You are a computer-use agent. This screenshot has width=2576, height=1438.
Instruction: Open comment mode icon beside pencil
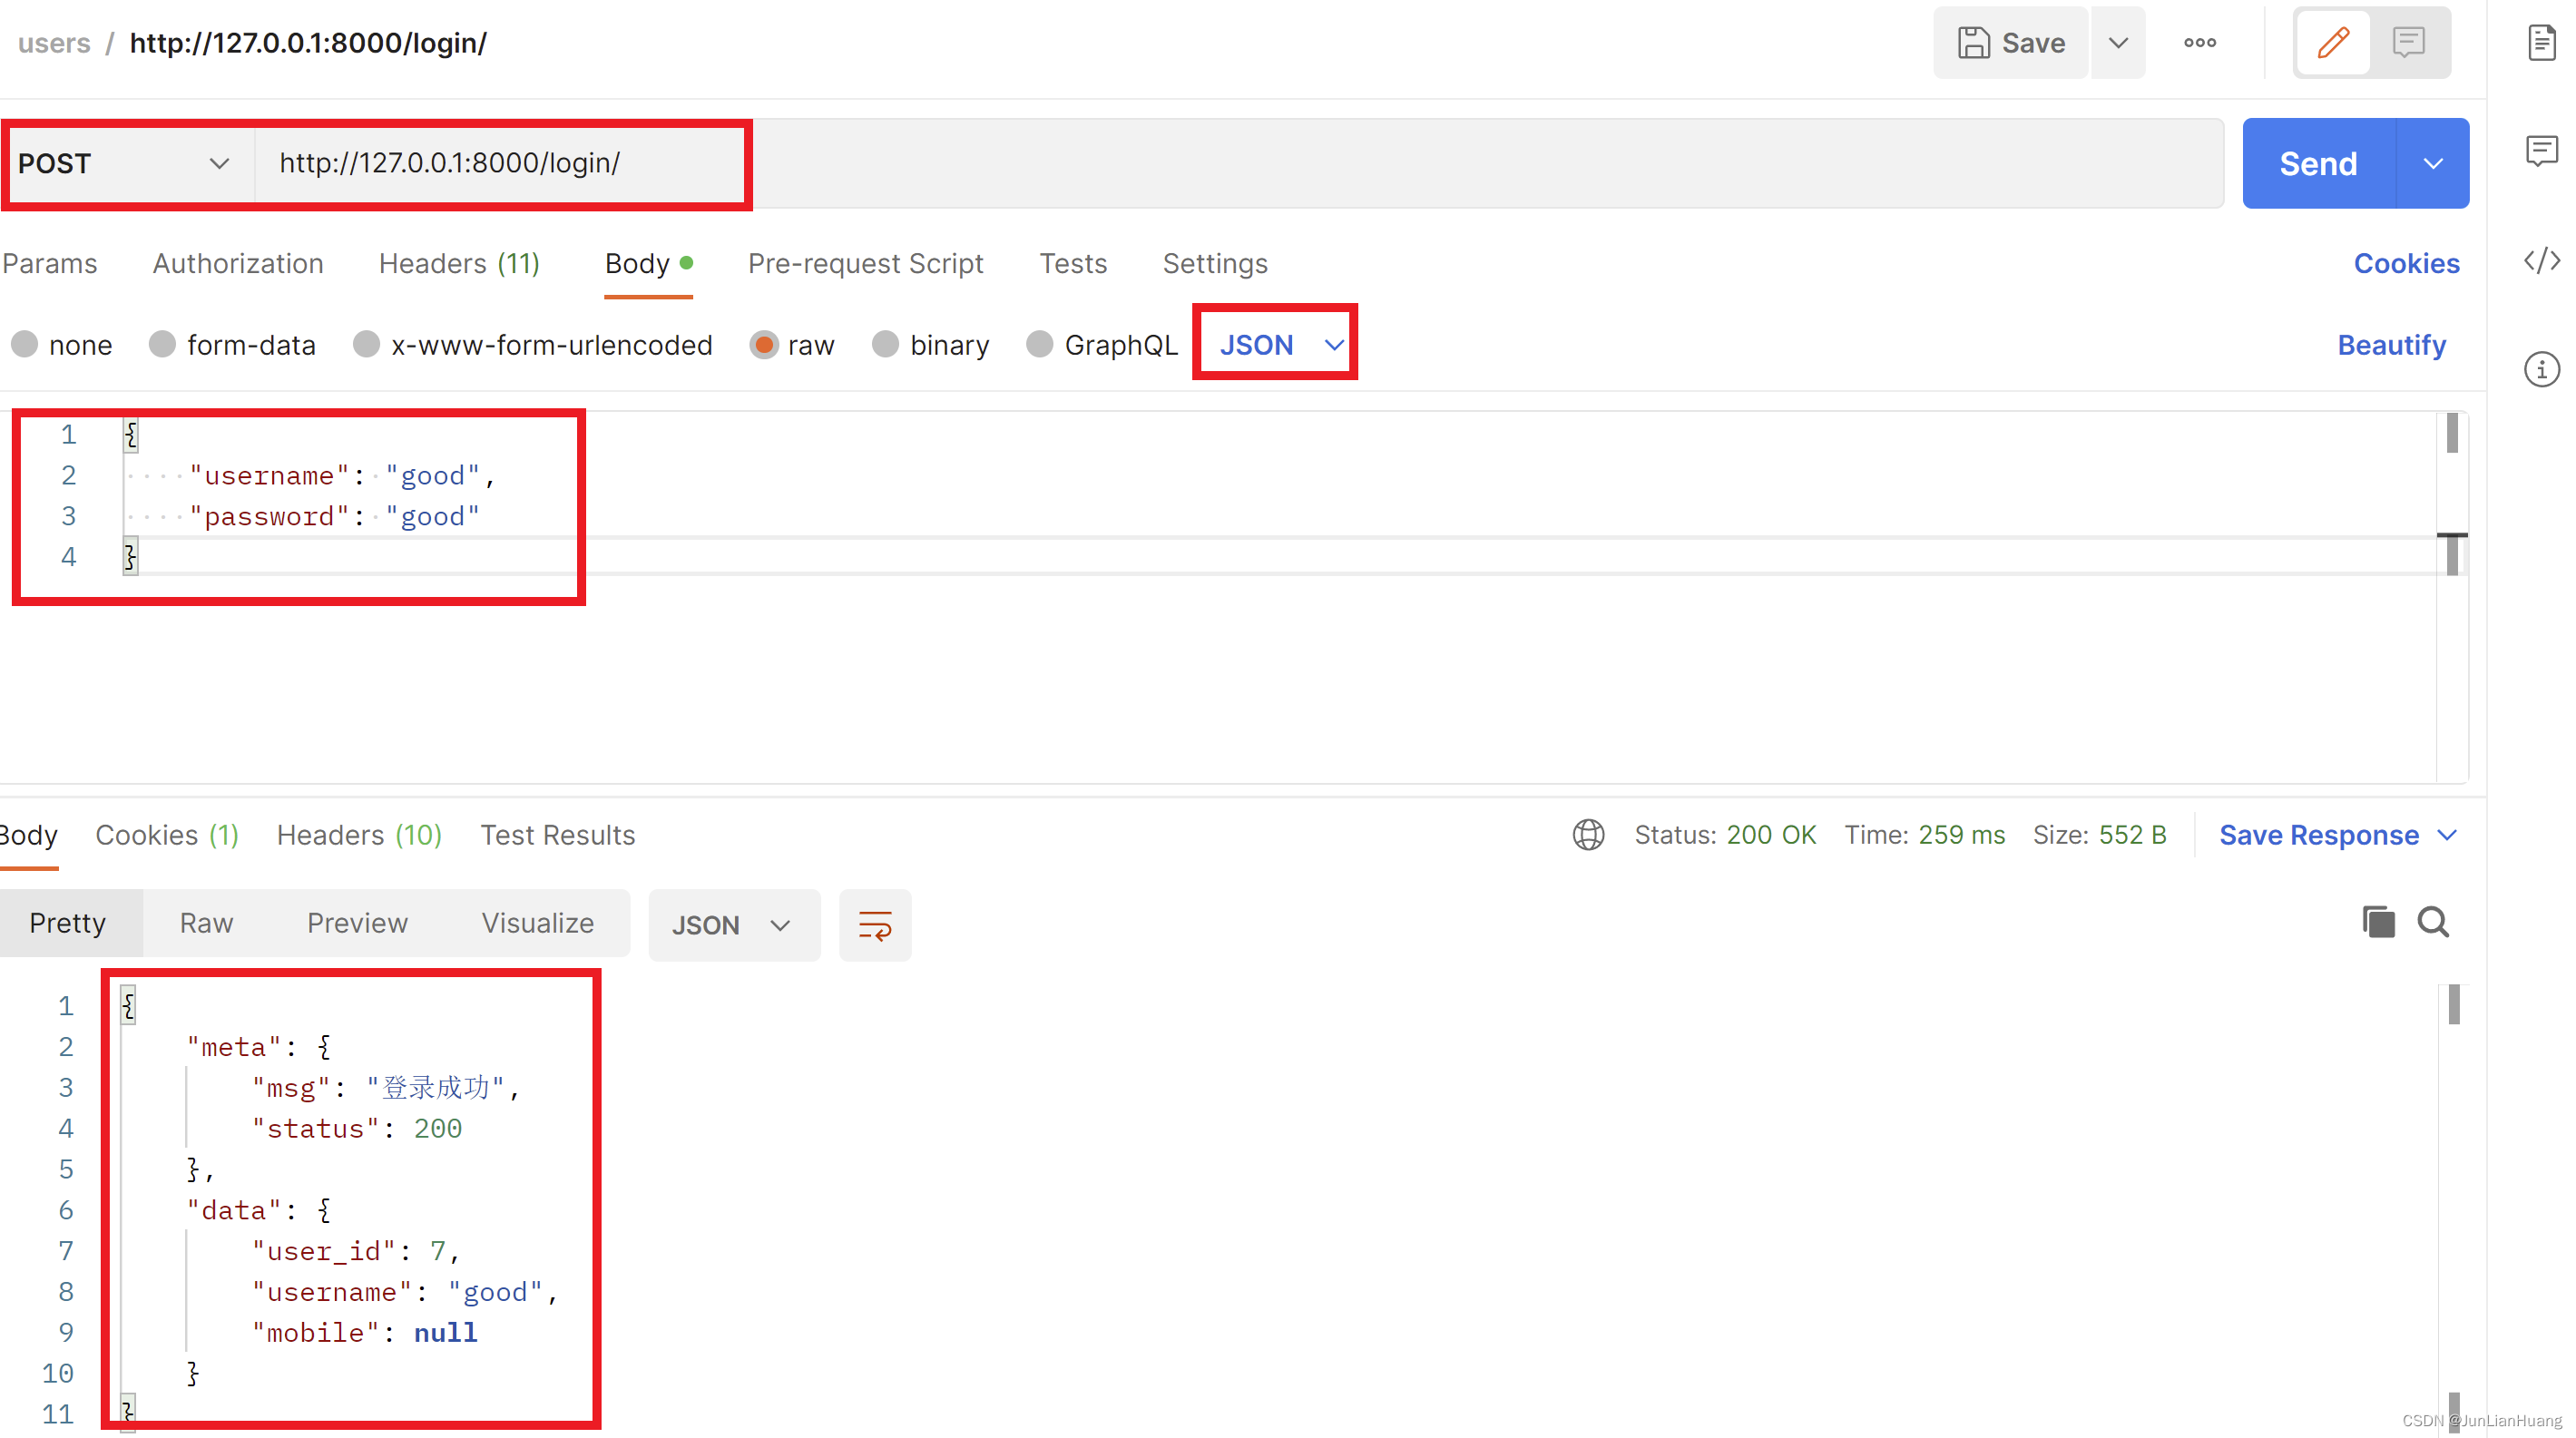click(x=2408, y=43)
